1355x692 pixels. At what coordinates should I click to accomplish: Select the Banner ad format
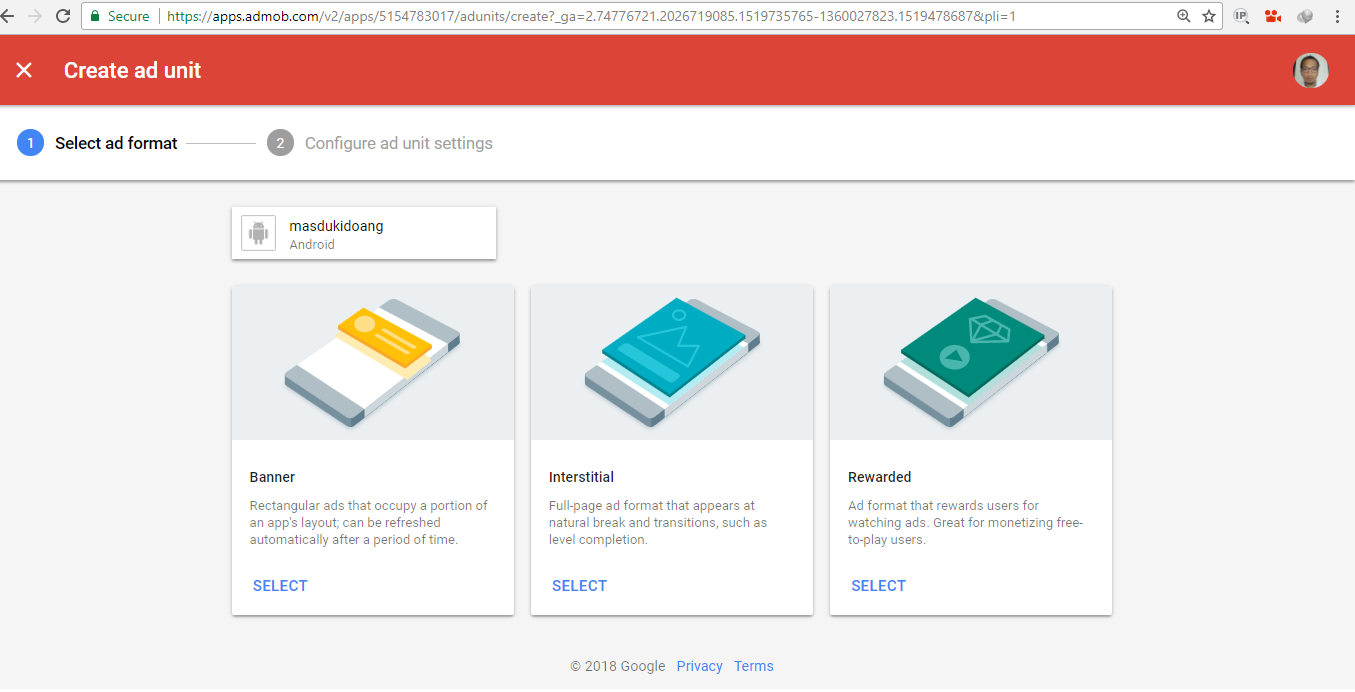(279, 585)
